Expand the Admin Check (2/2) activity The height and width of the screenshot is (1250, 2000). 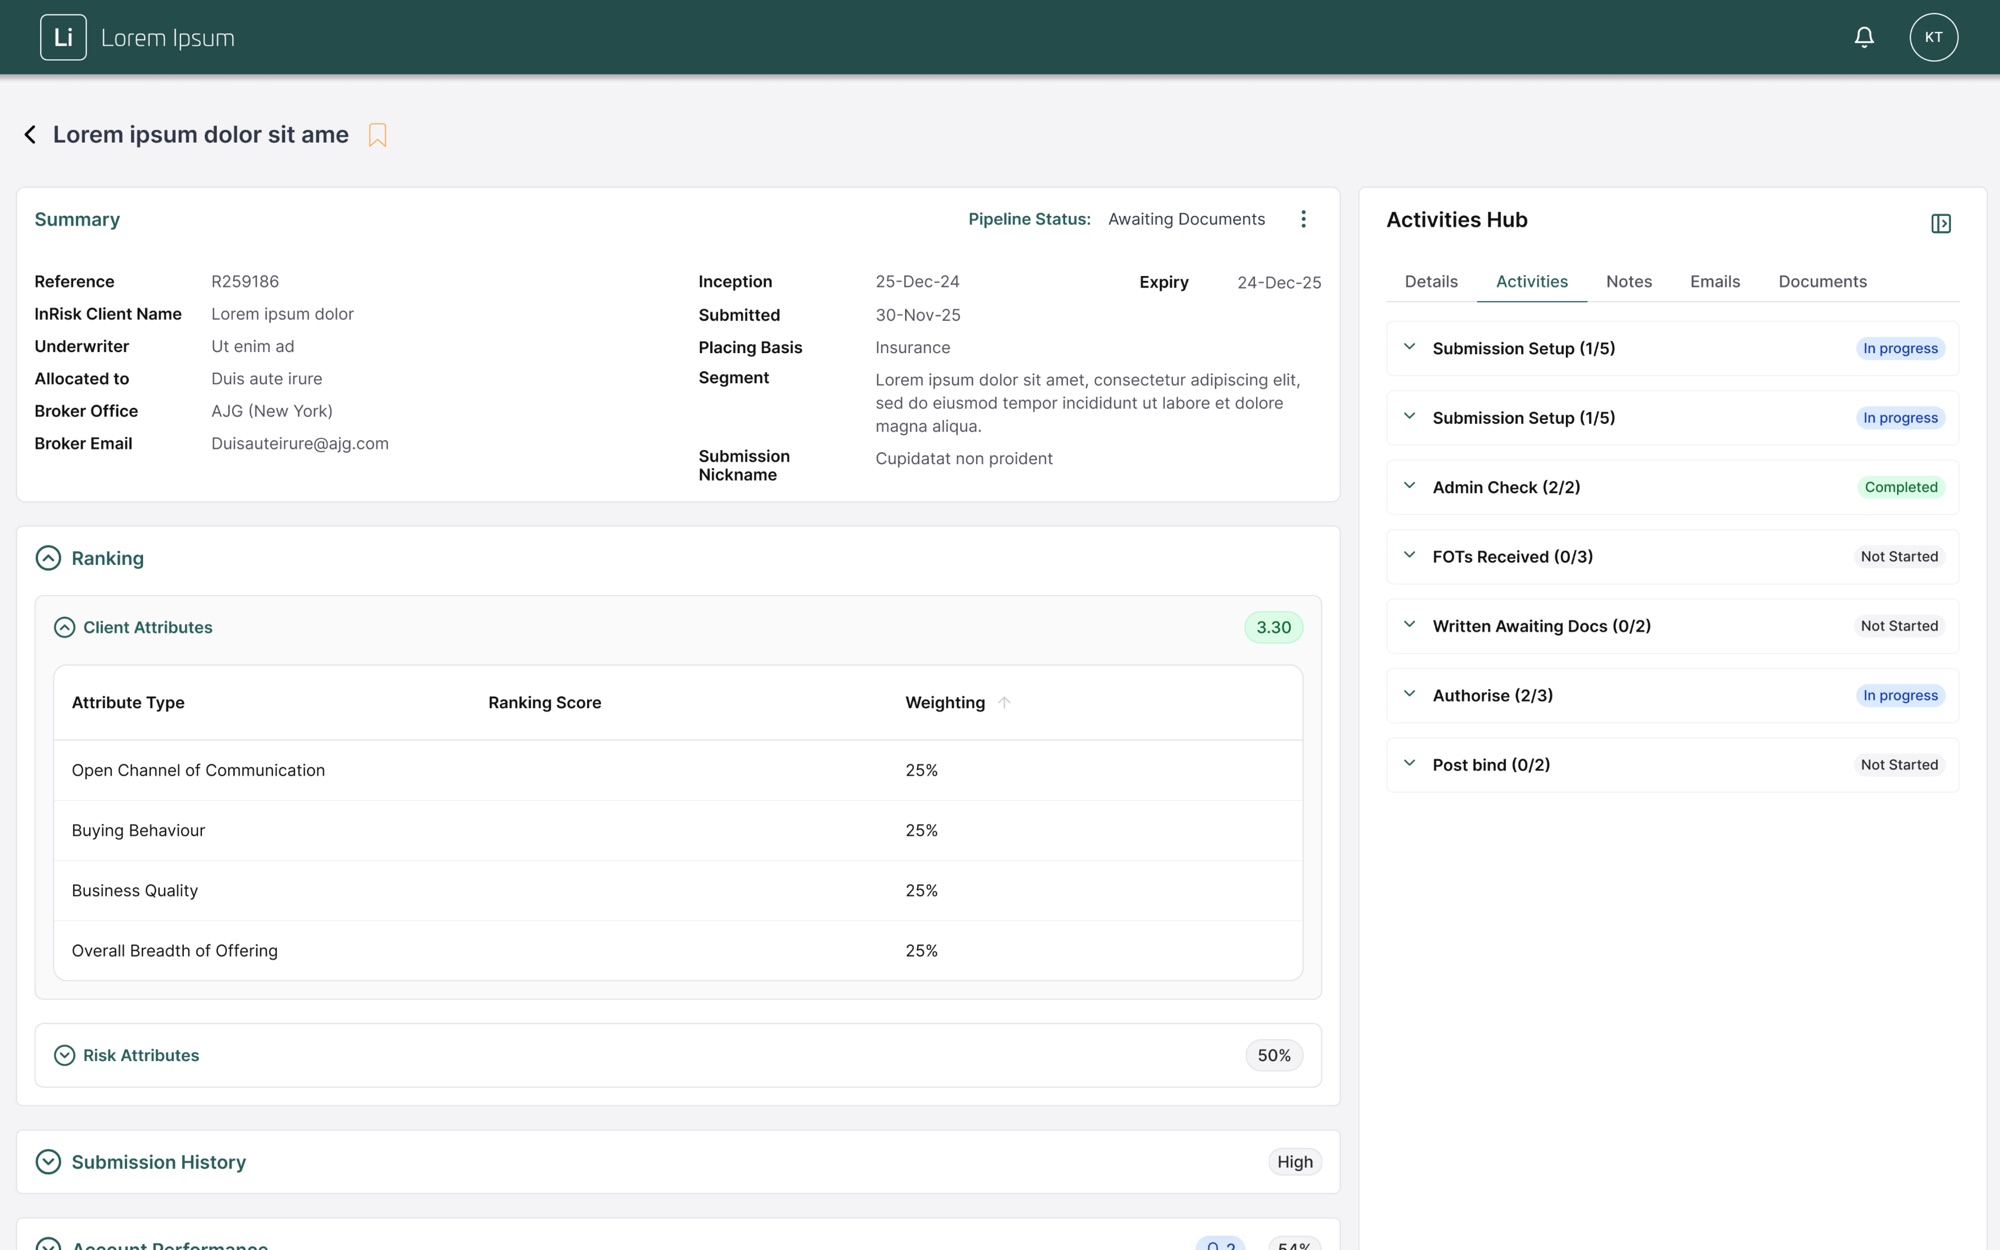[x=1409, y=486]
